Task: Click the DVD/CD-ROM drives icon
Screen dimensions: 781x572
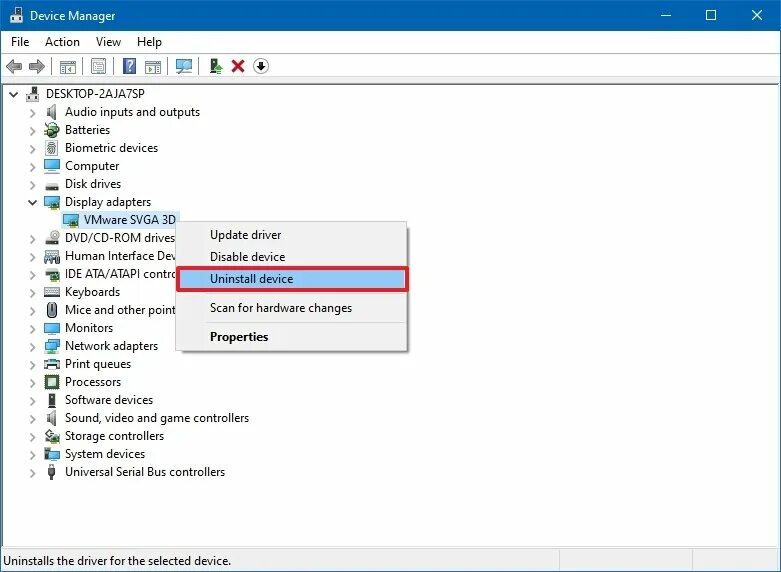Action: point(52,238)
